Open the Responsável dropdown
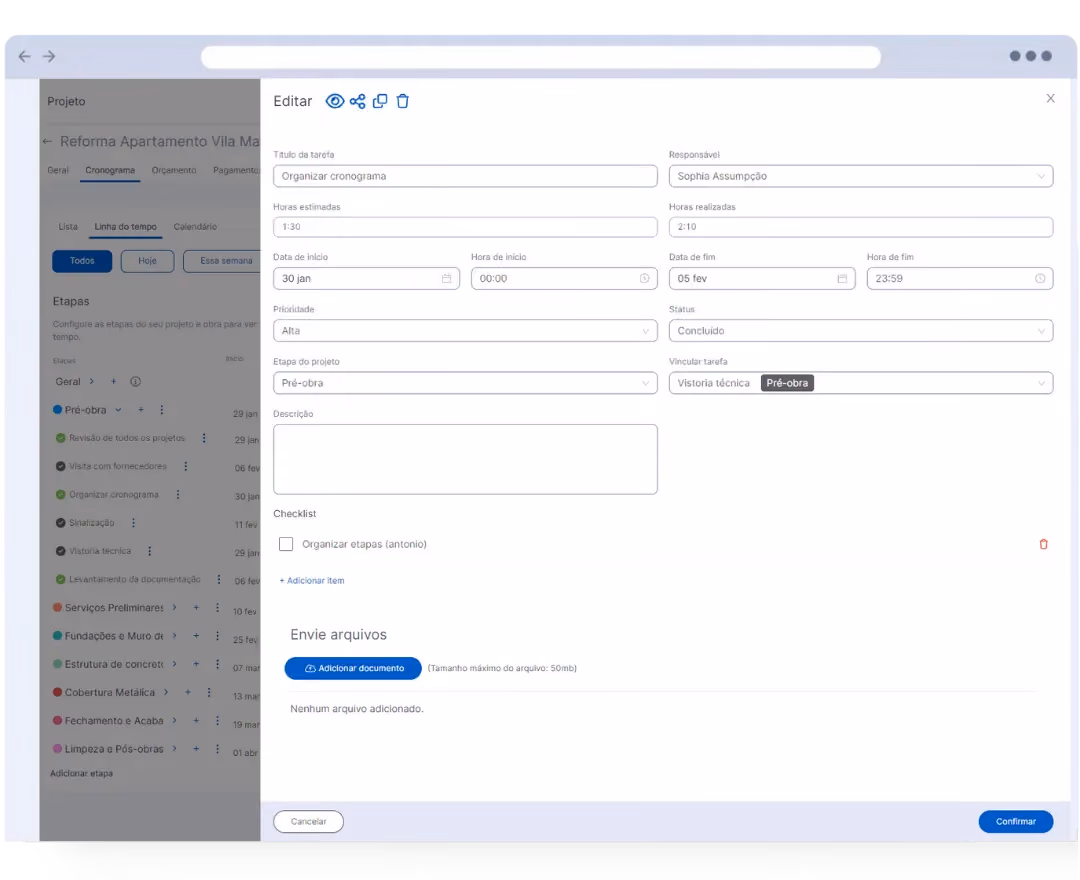The image size is (1080, 880). pos(860,176)
